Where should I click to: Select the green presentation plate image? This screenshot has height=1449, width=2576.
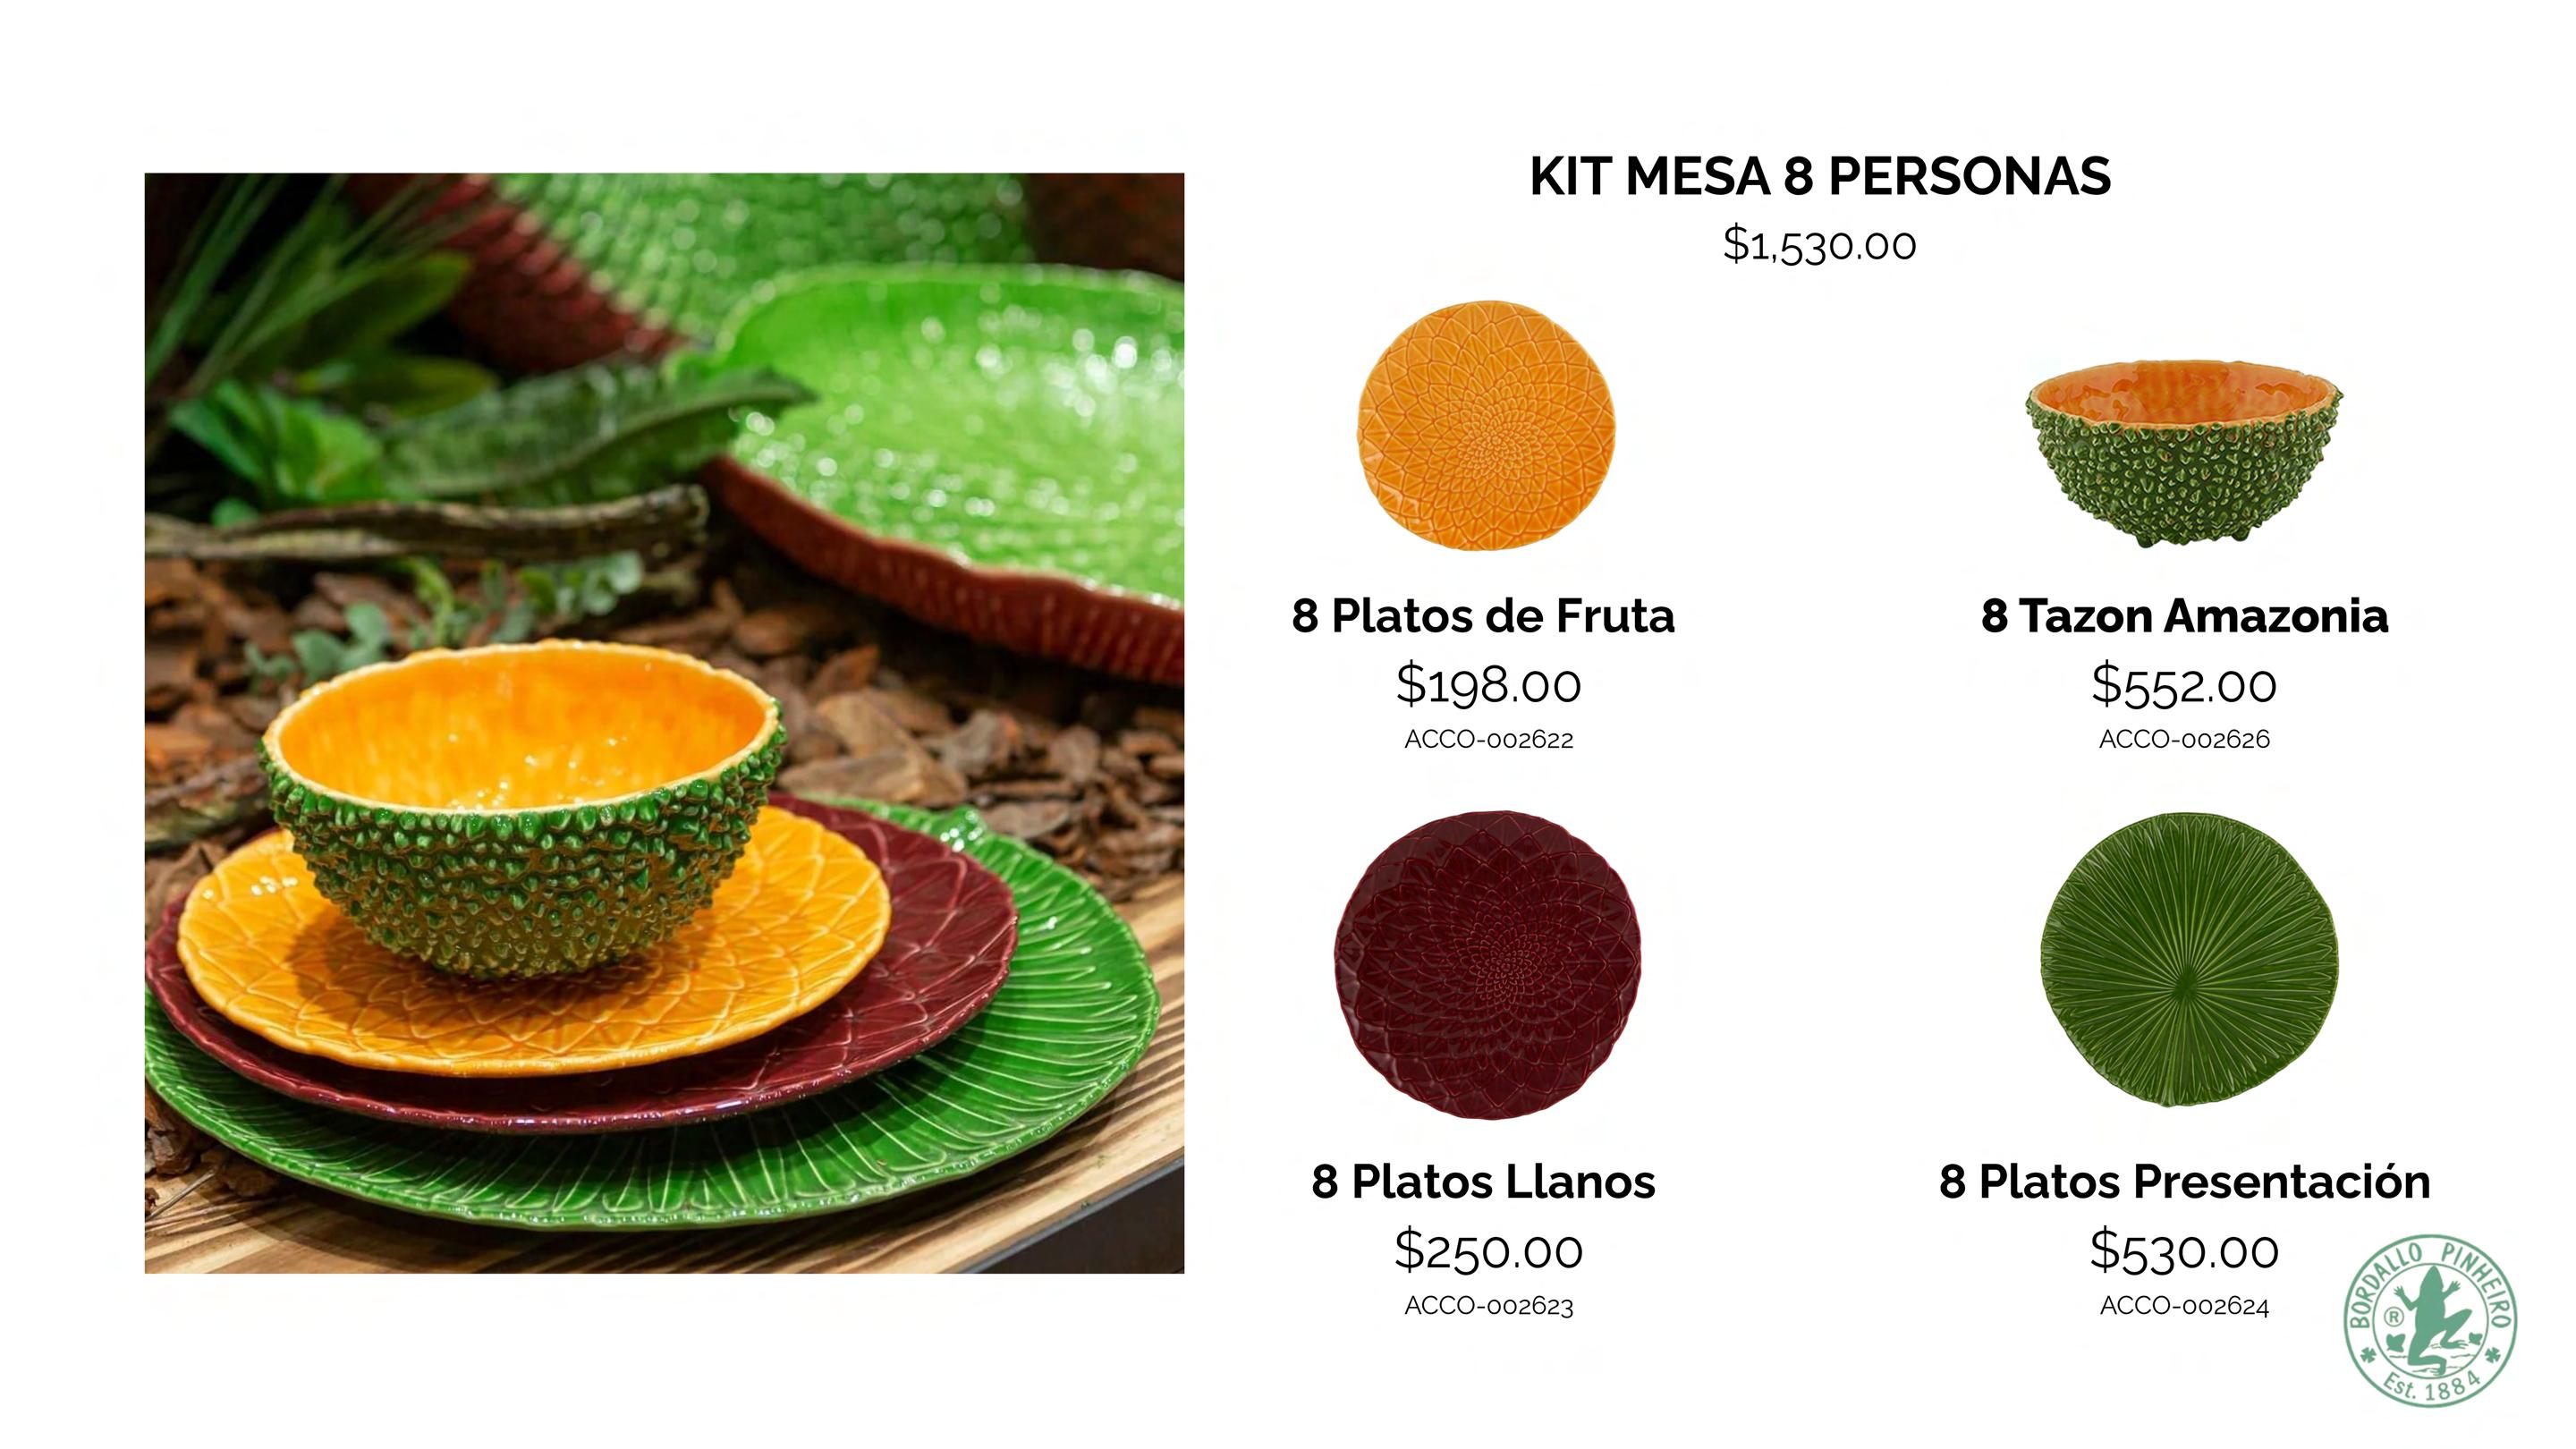click(x=2188, y=959)
